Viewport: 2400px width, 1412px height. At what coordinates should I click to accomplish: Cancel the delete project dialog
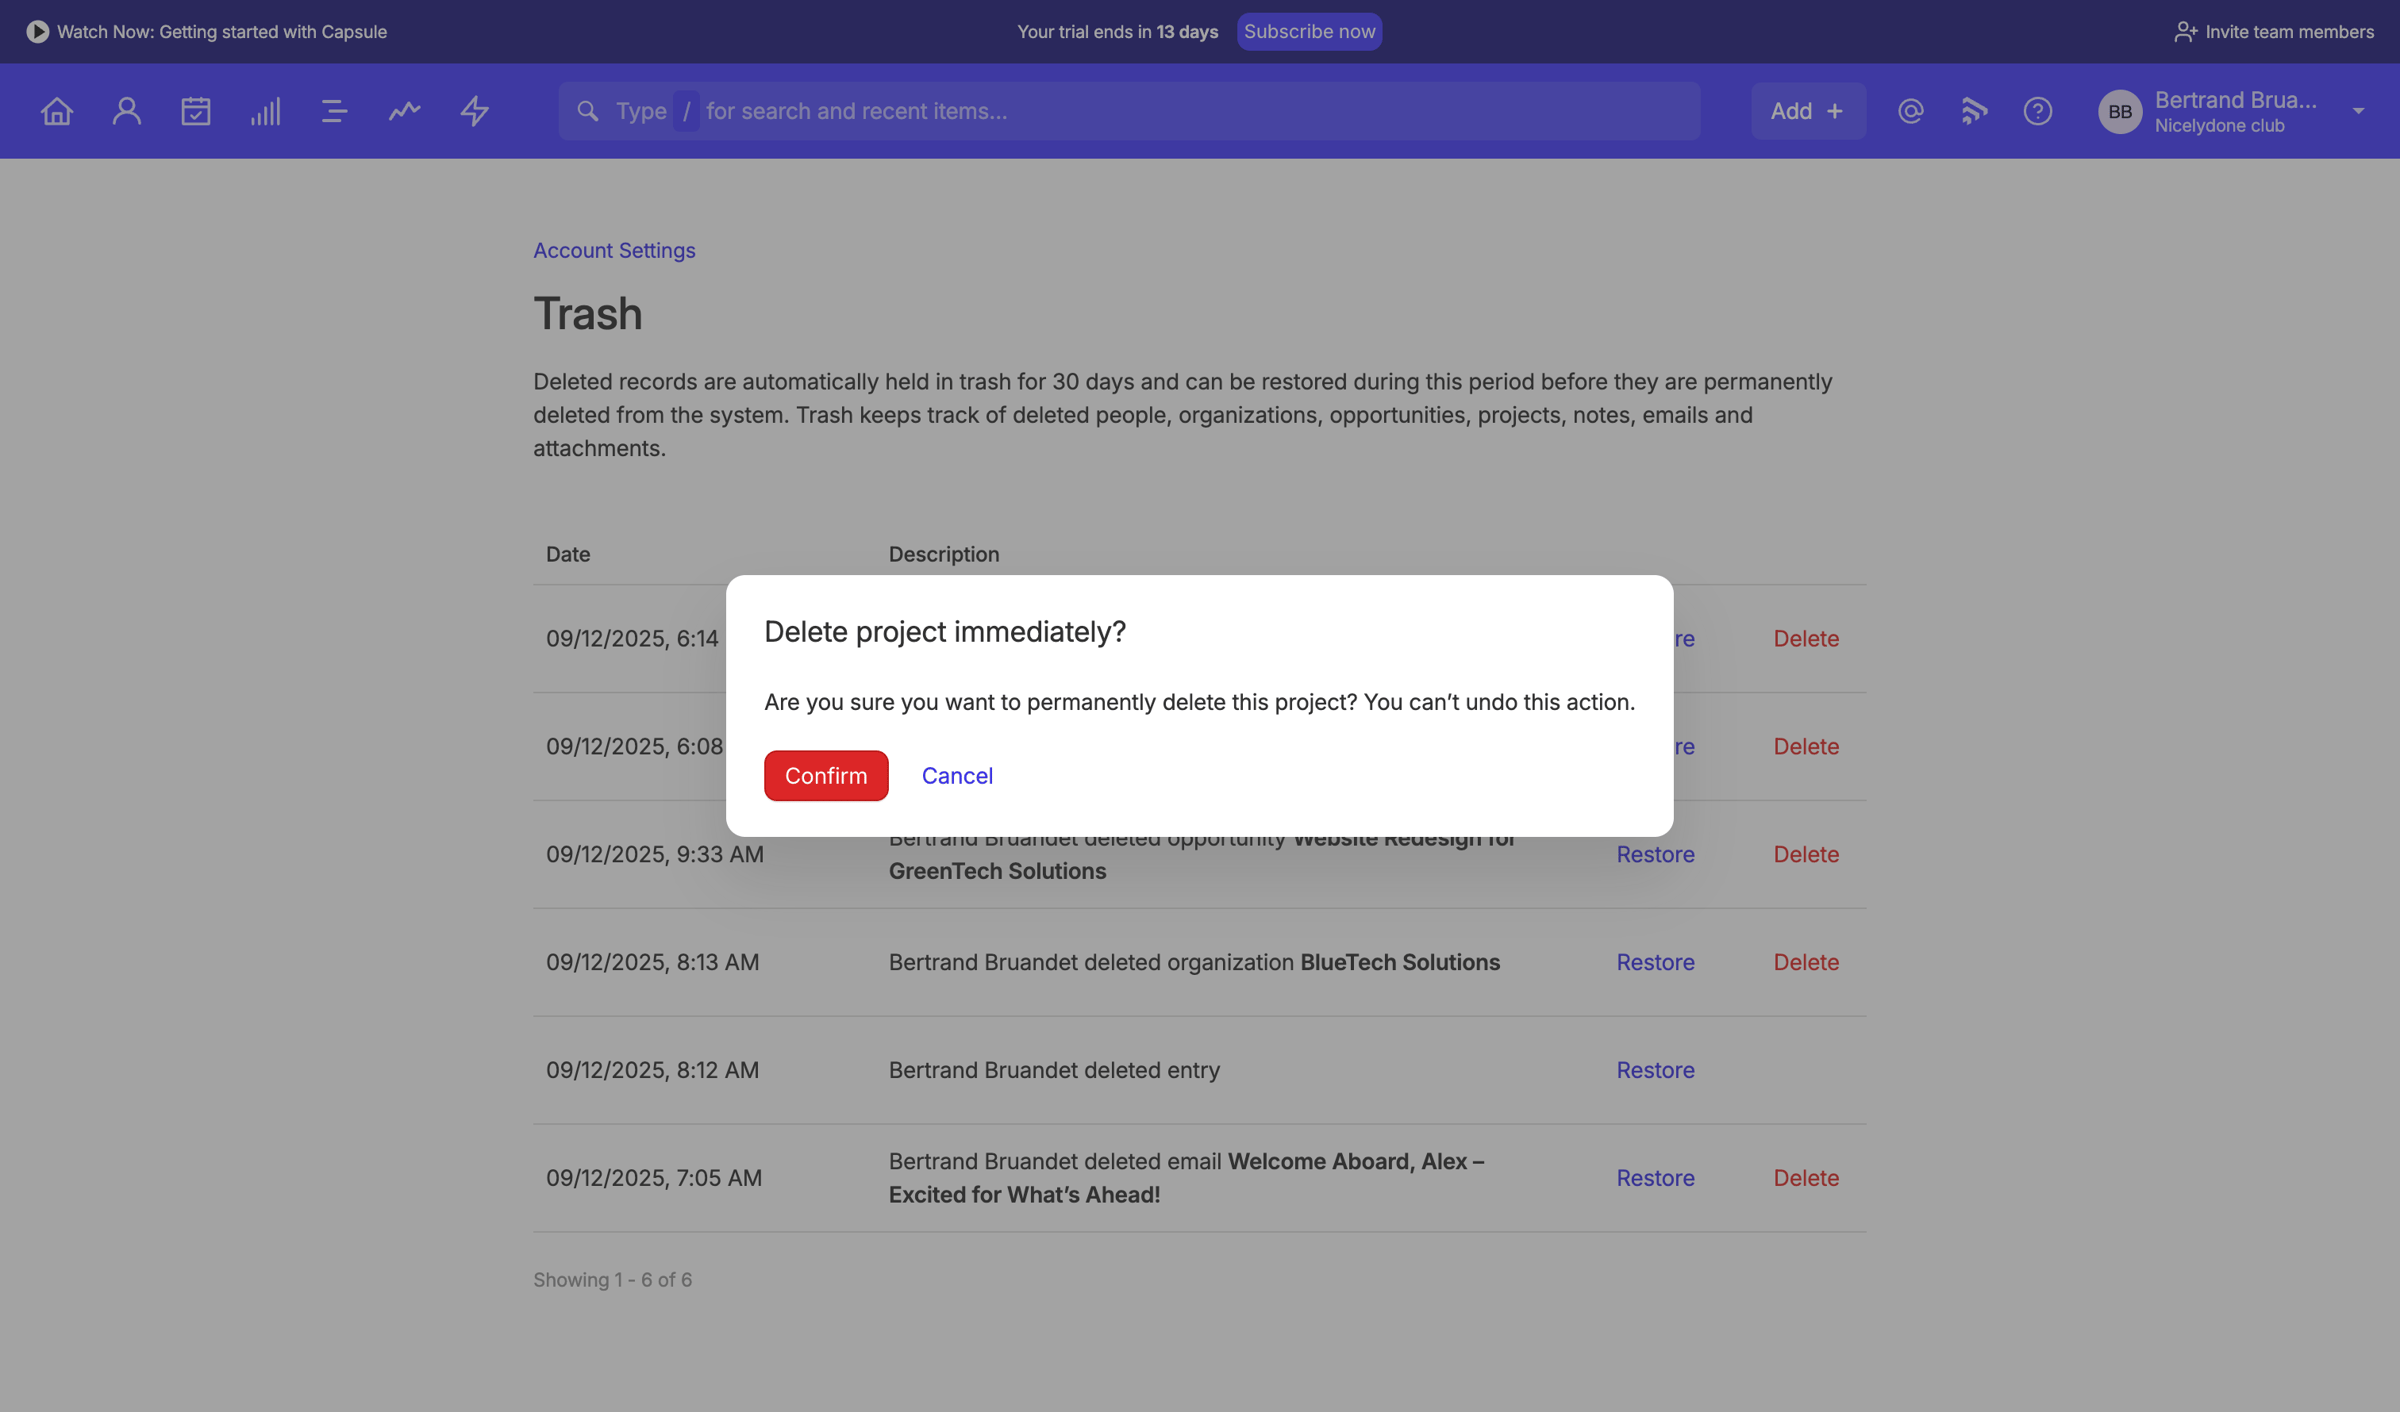click(957, 776)
